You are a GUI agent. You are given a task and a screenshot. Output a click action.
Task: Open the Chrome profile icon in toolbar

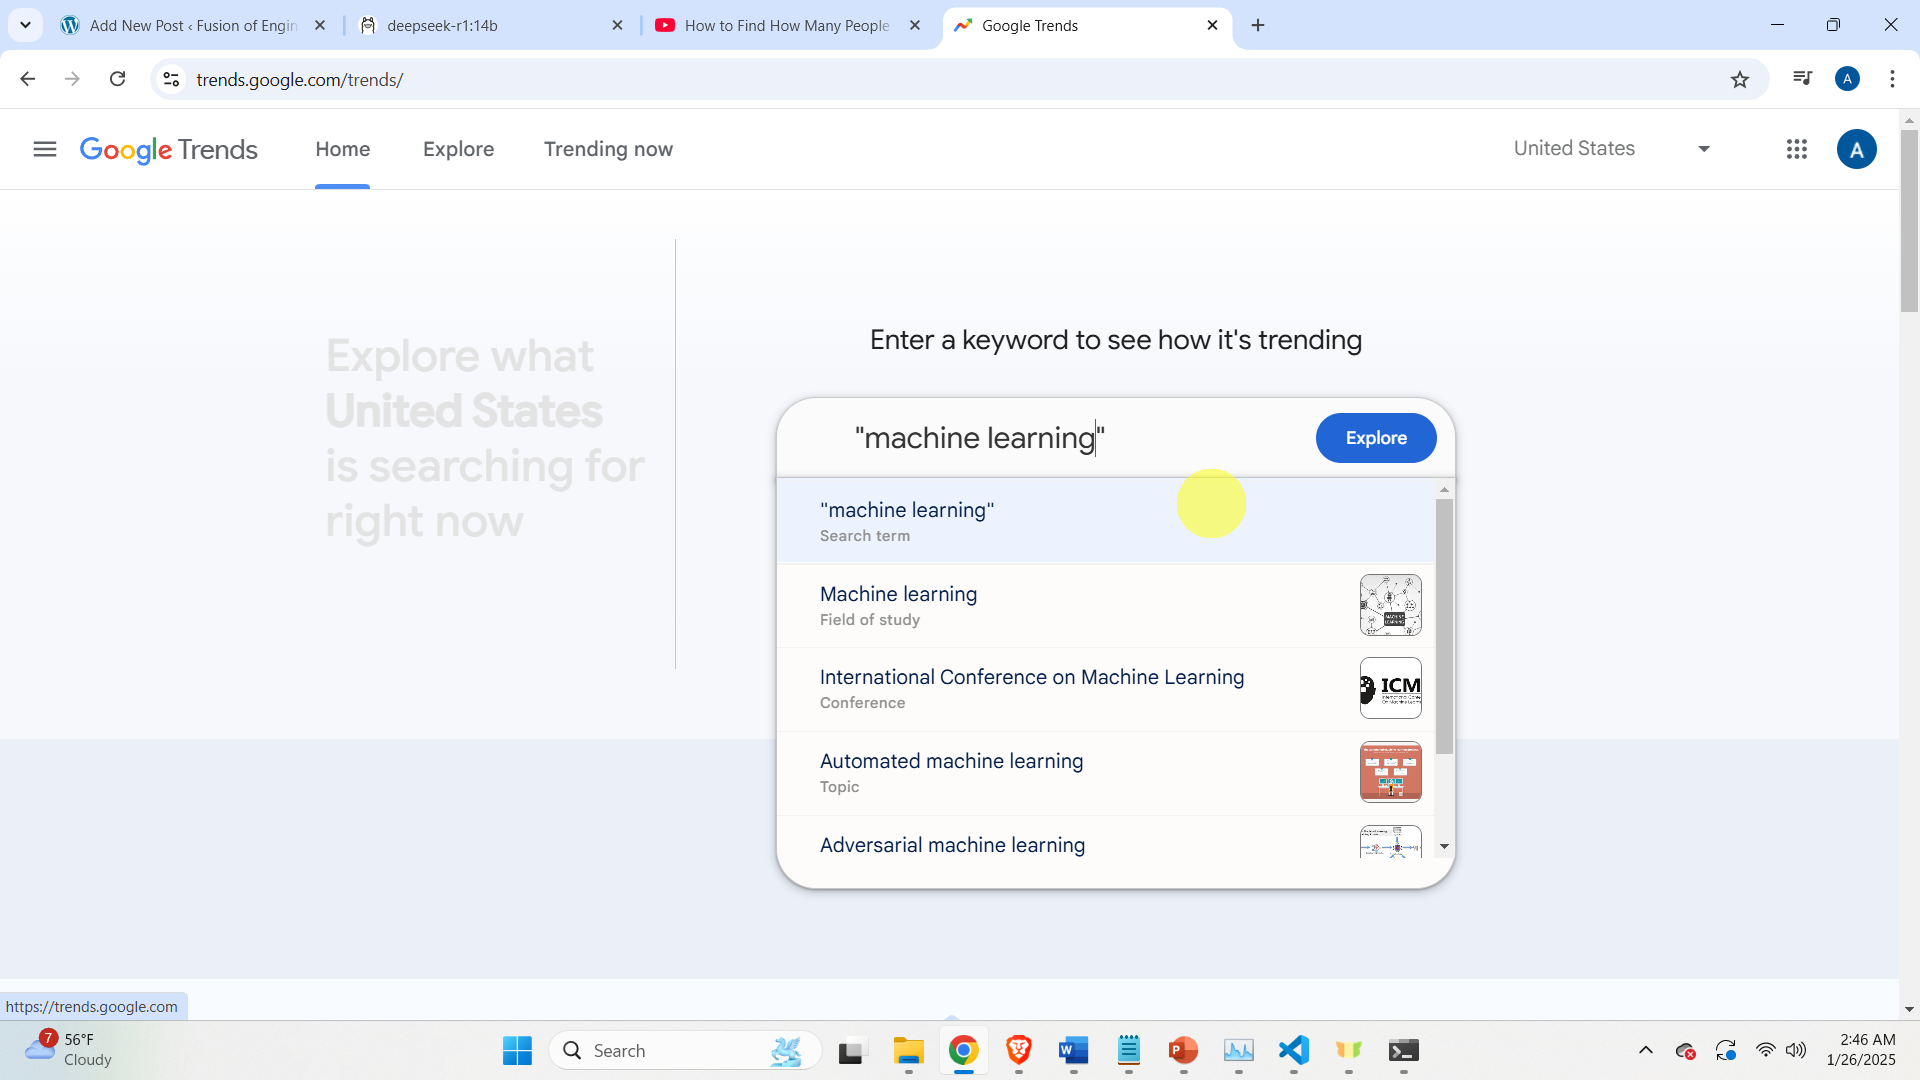1848,79
